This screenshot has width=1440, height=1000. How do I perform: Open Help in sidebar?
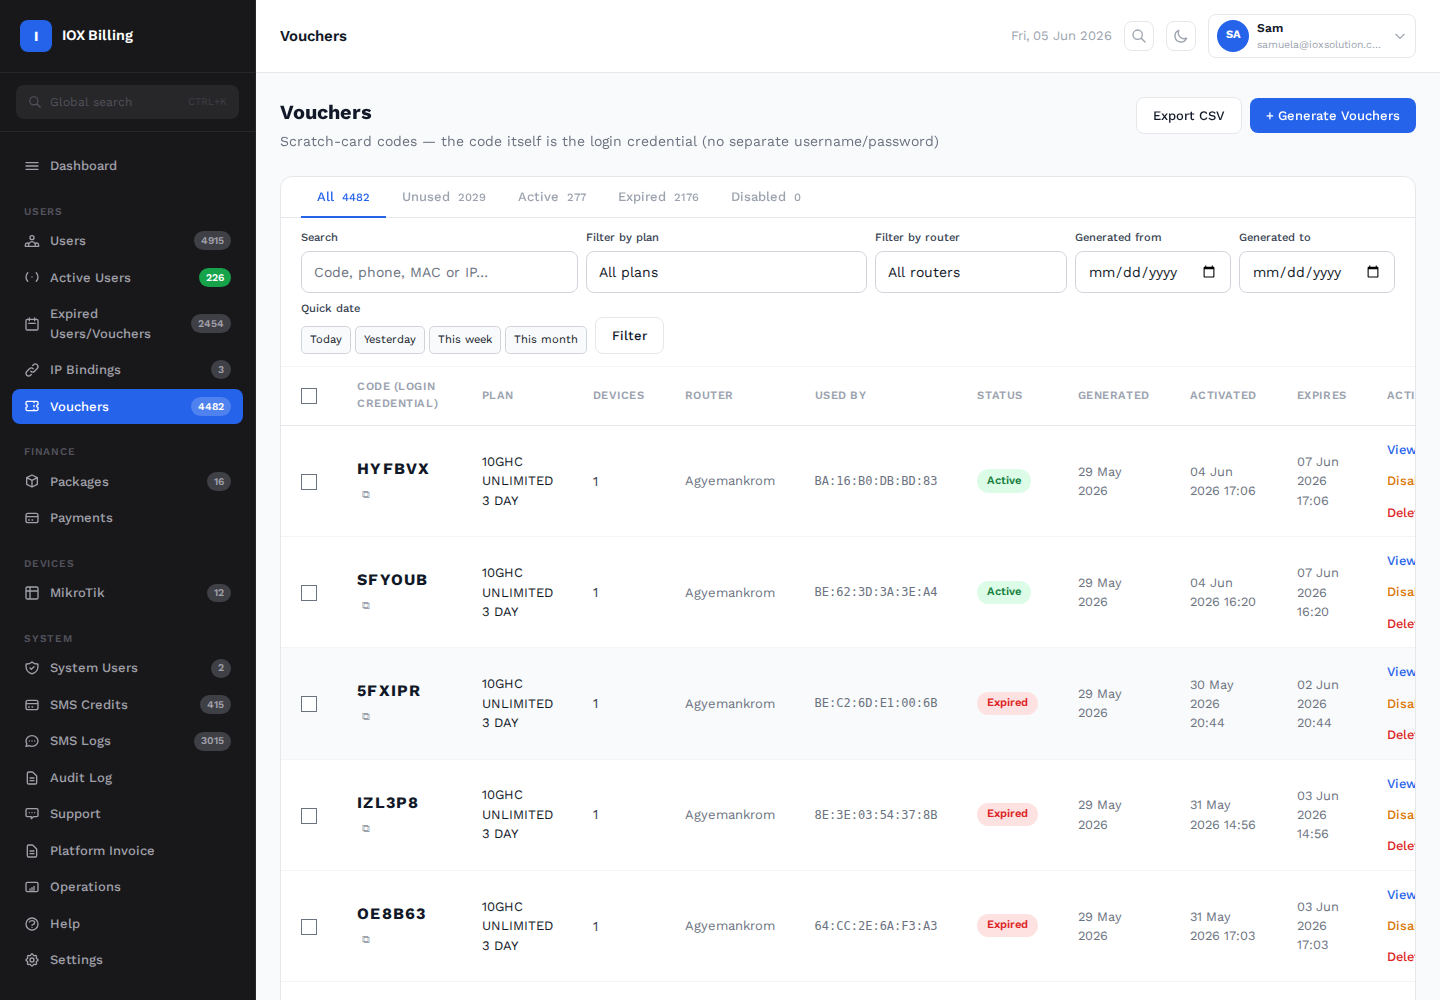pos(127,924)
